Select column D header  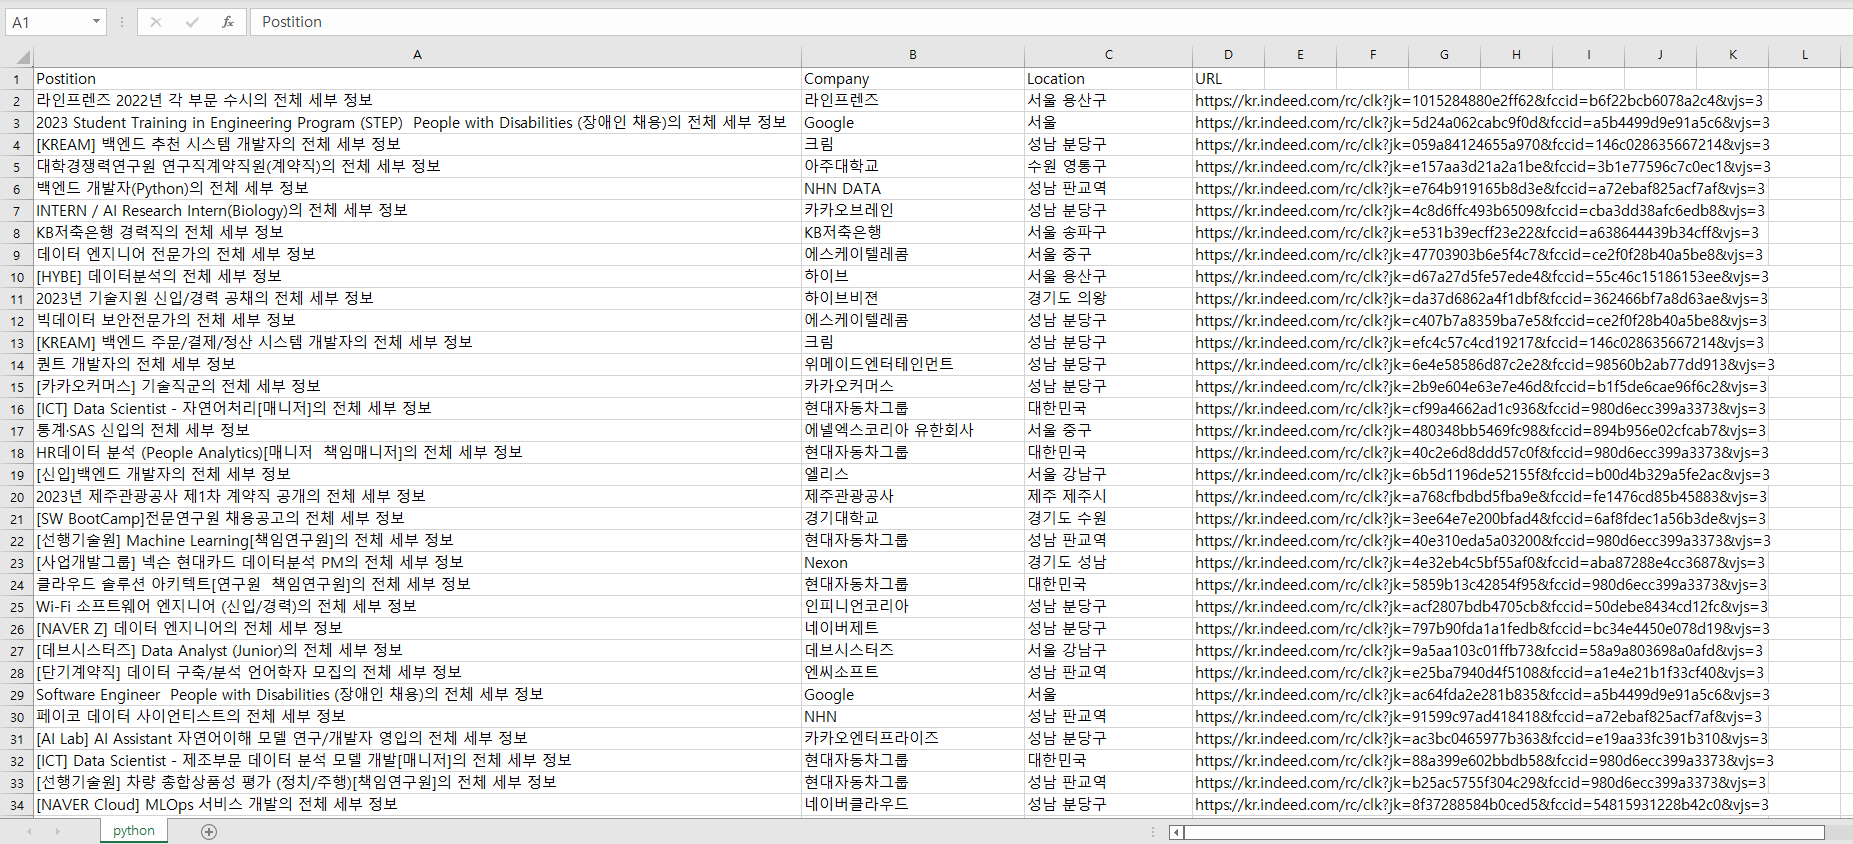(x=1228, y=56)
